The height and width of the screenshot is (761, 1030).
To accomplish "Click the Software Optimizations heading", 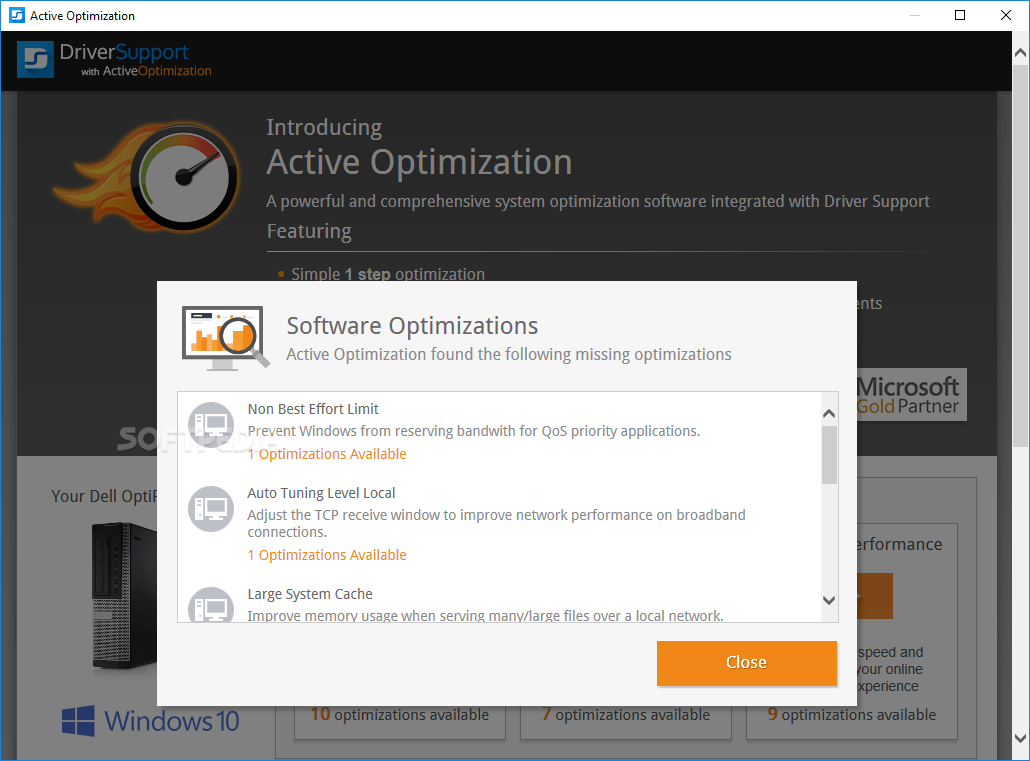I will (x=413, y=326).
